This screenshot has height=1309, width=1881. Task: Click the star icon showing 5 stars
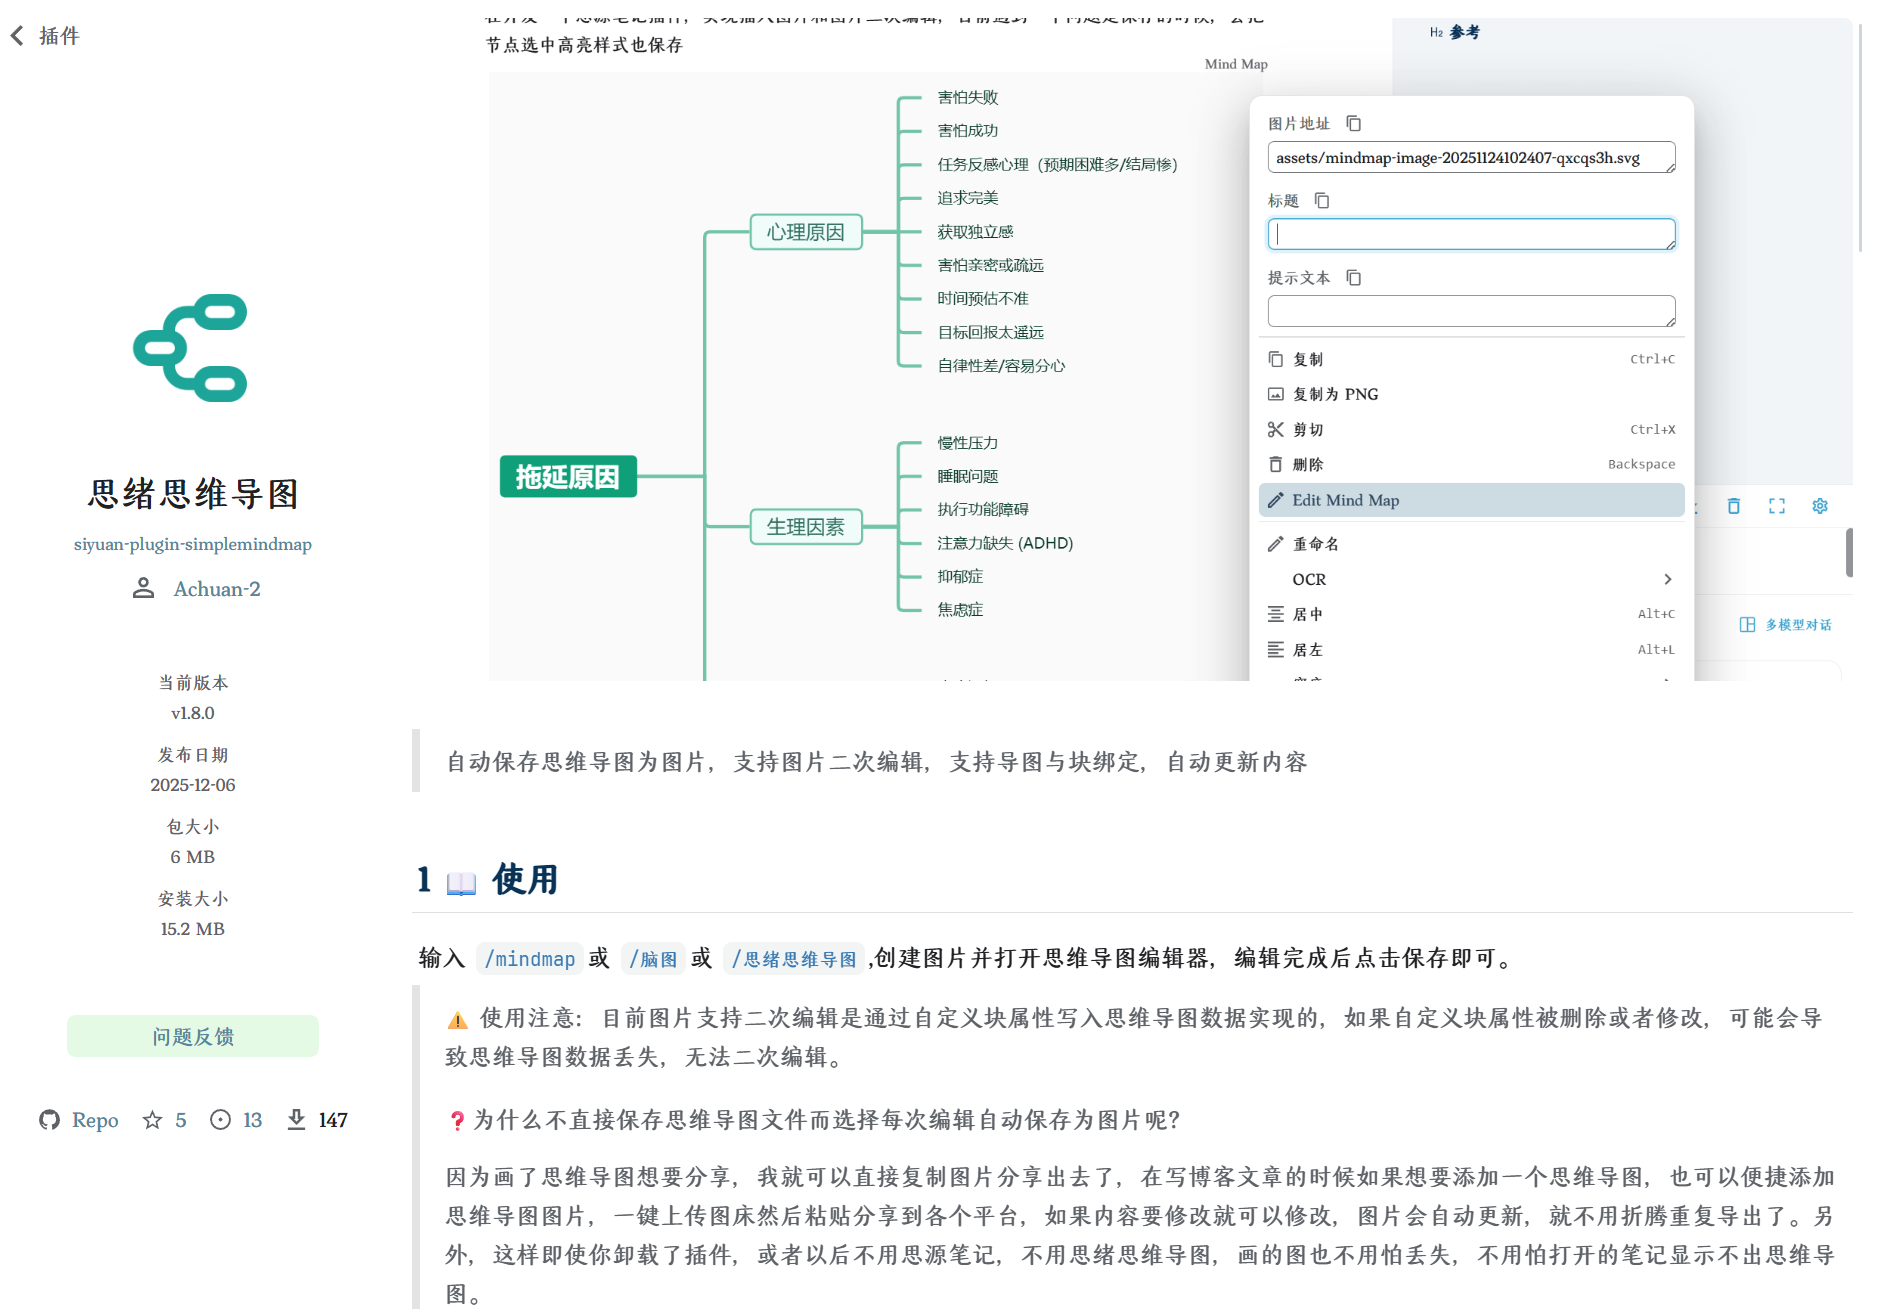point(152,1120)
